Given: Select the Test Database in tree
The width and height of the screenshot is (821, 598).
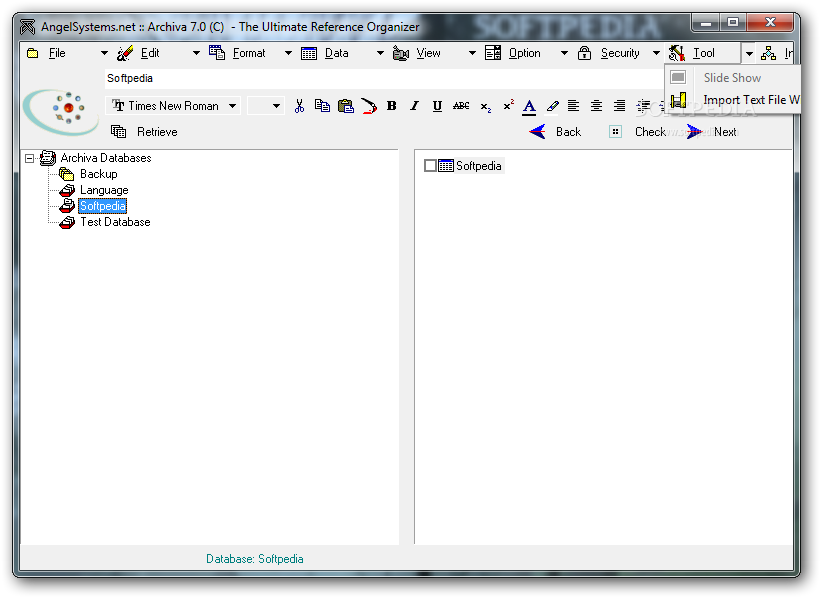Looking at the screenshot, I should pos(115,222).
